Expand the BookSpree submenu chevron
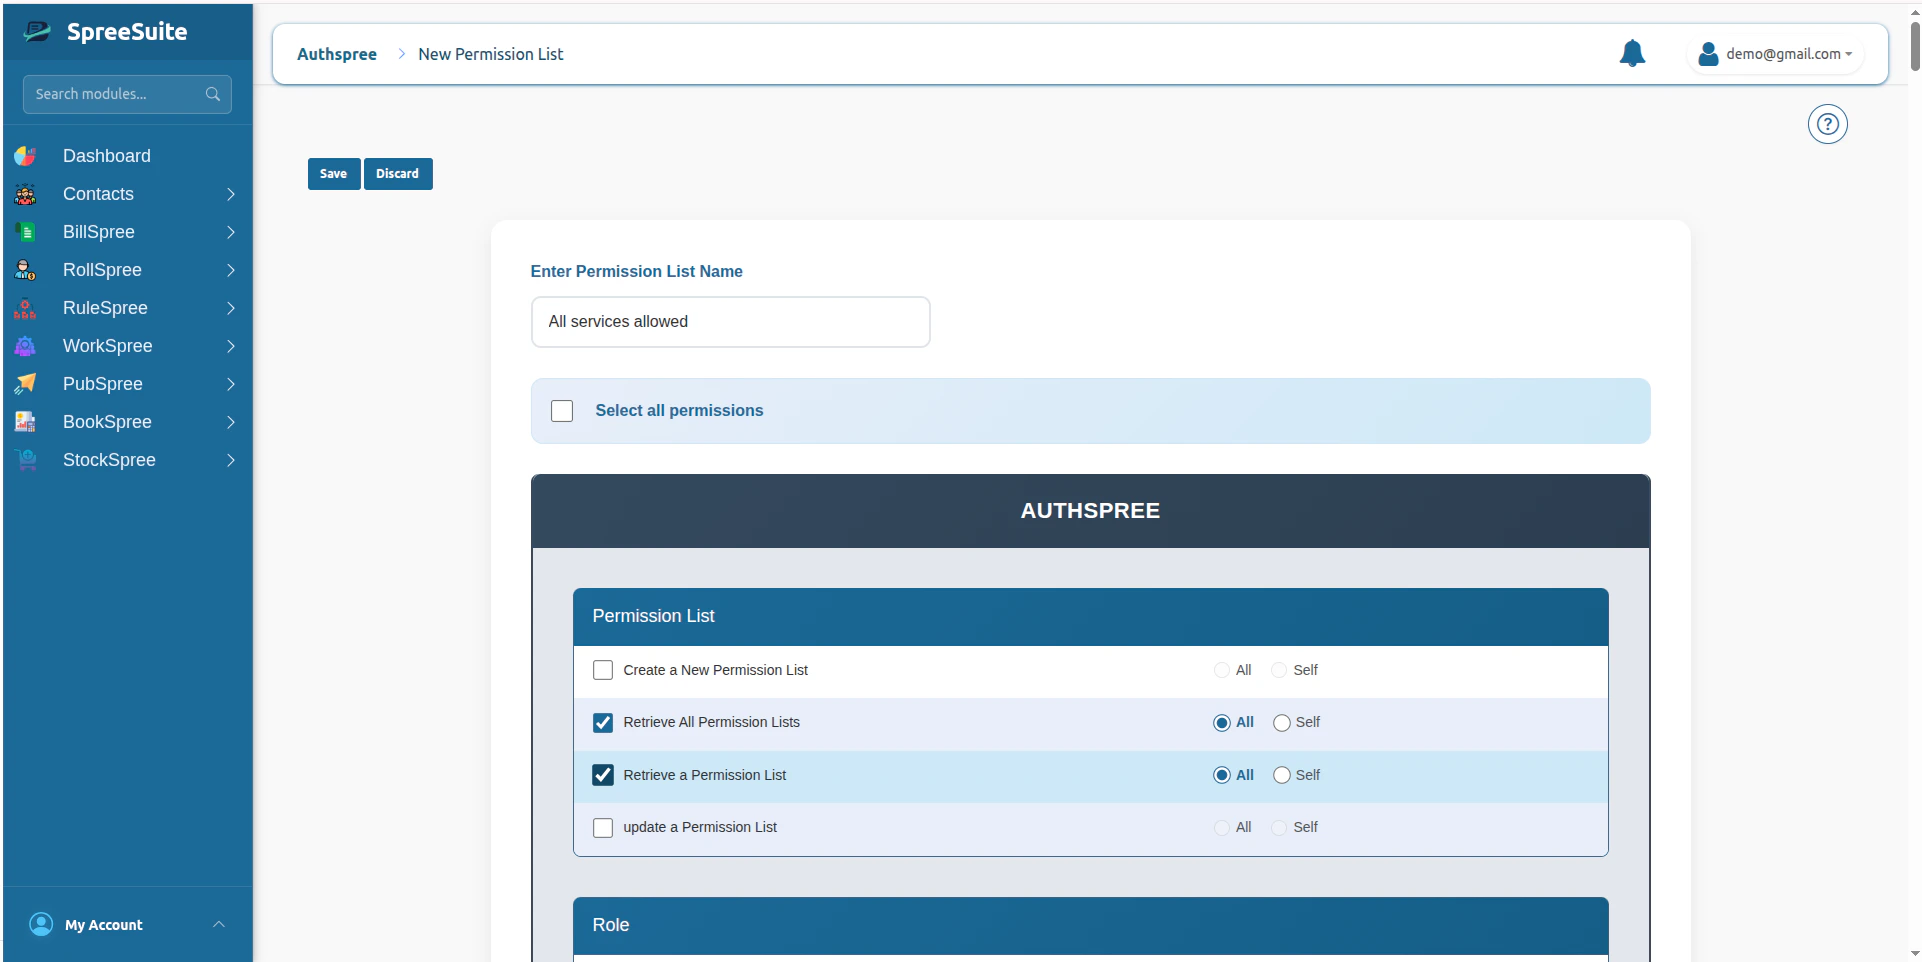Image resolution: width=1922 pixels, height=962 pixels. [x=231, y=422]
